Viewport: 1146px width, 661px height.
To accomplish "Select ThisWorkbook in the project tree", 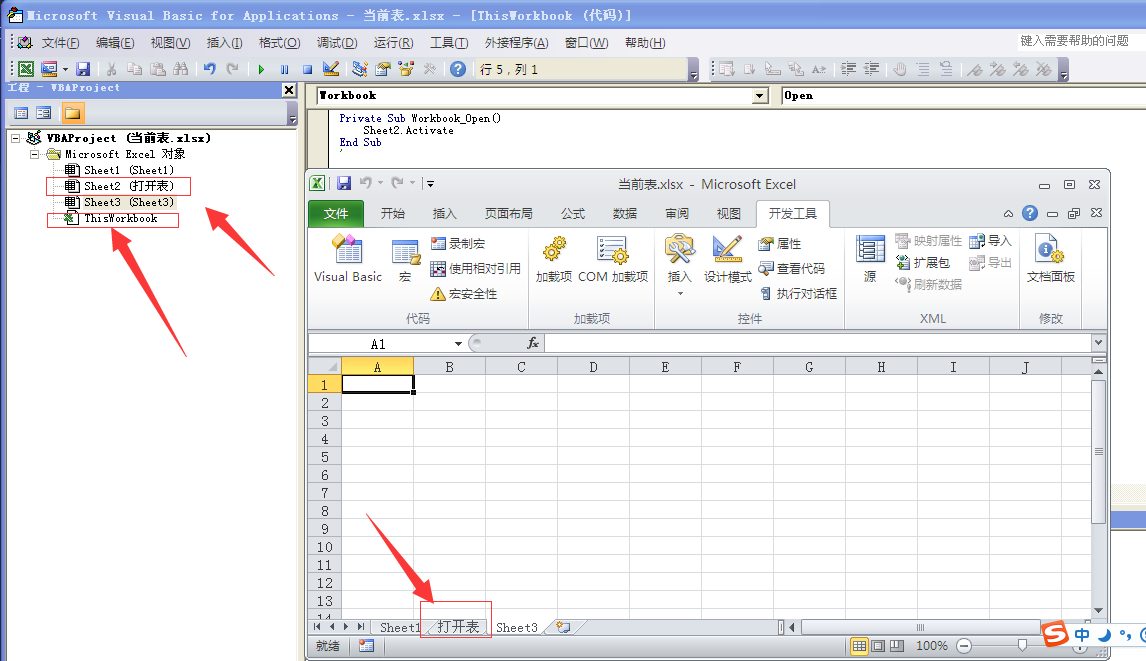I will 110,219.
